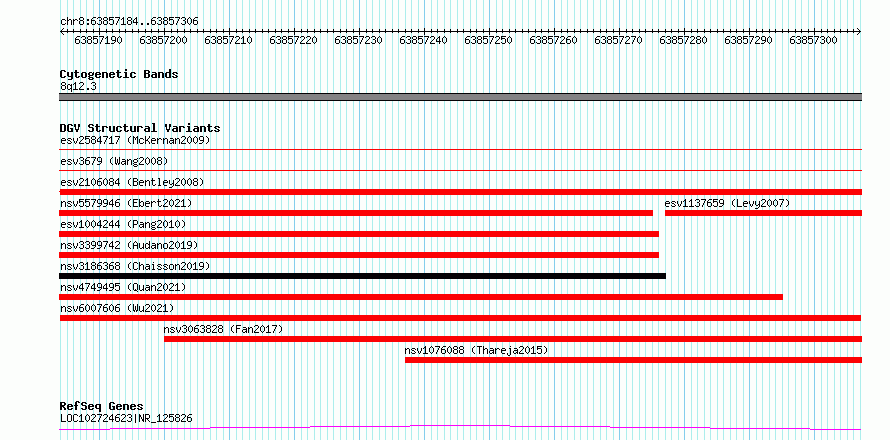Select the DGV Structural Variants track title
The width and height of the screenshot is (890, 440).
click(140, 128)
